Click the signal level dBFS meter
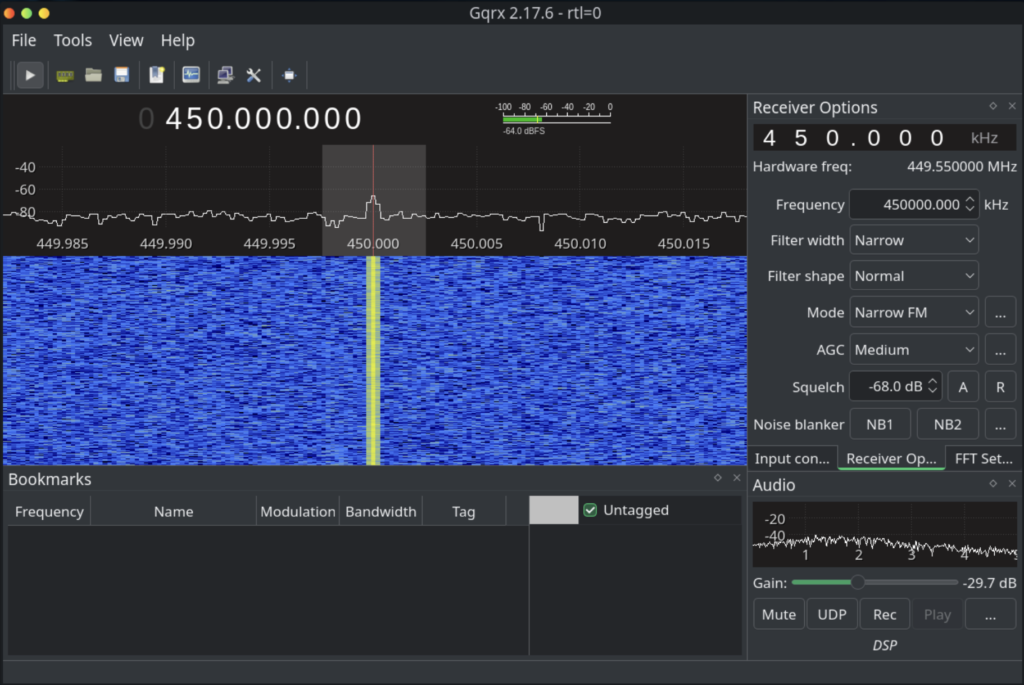The image size is (1024, 685). (556, 118)
